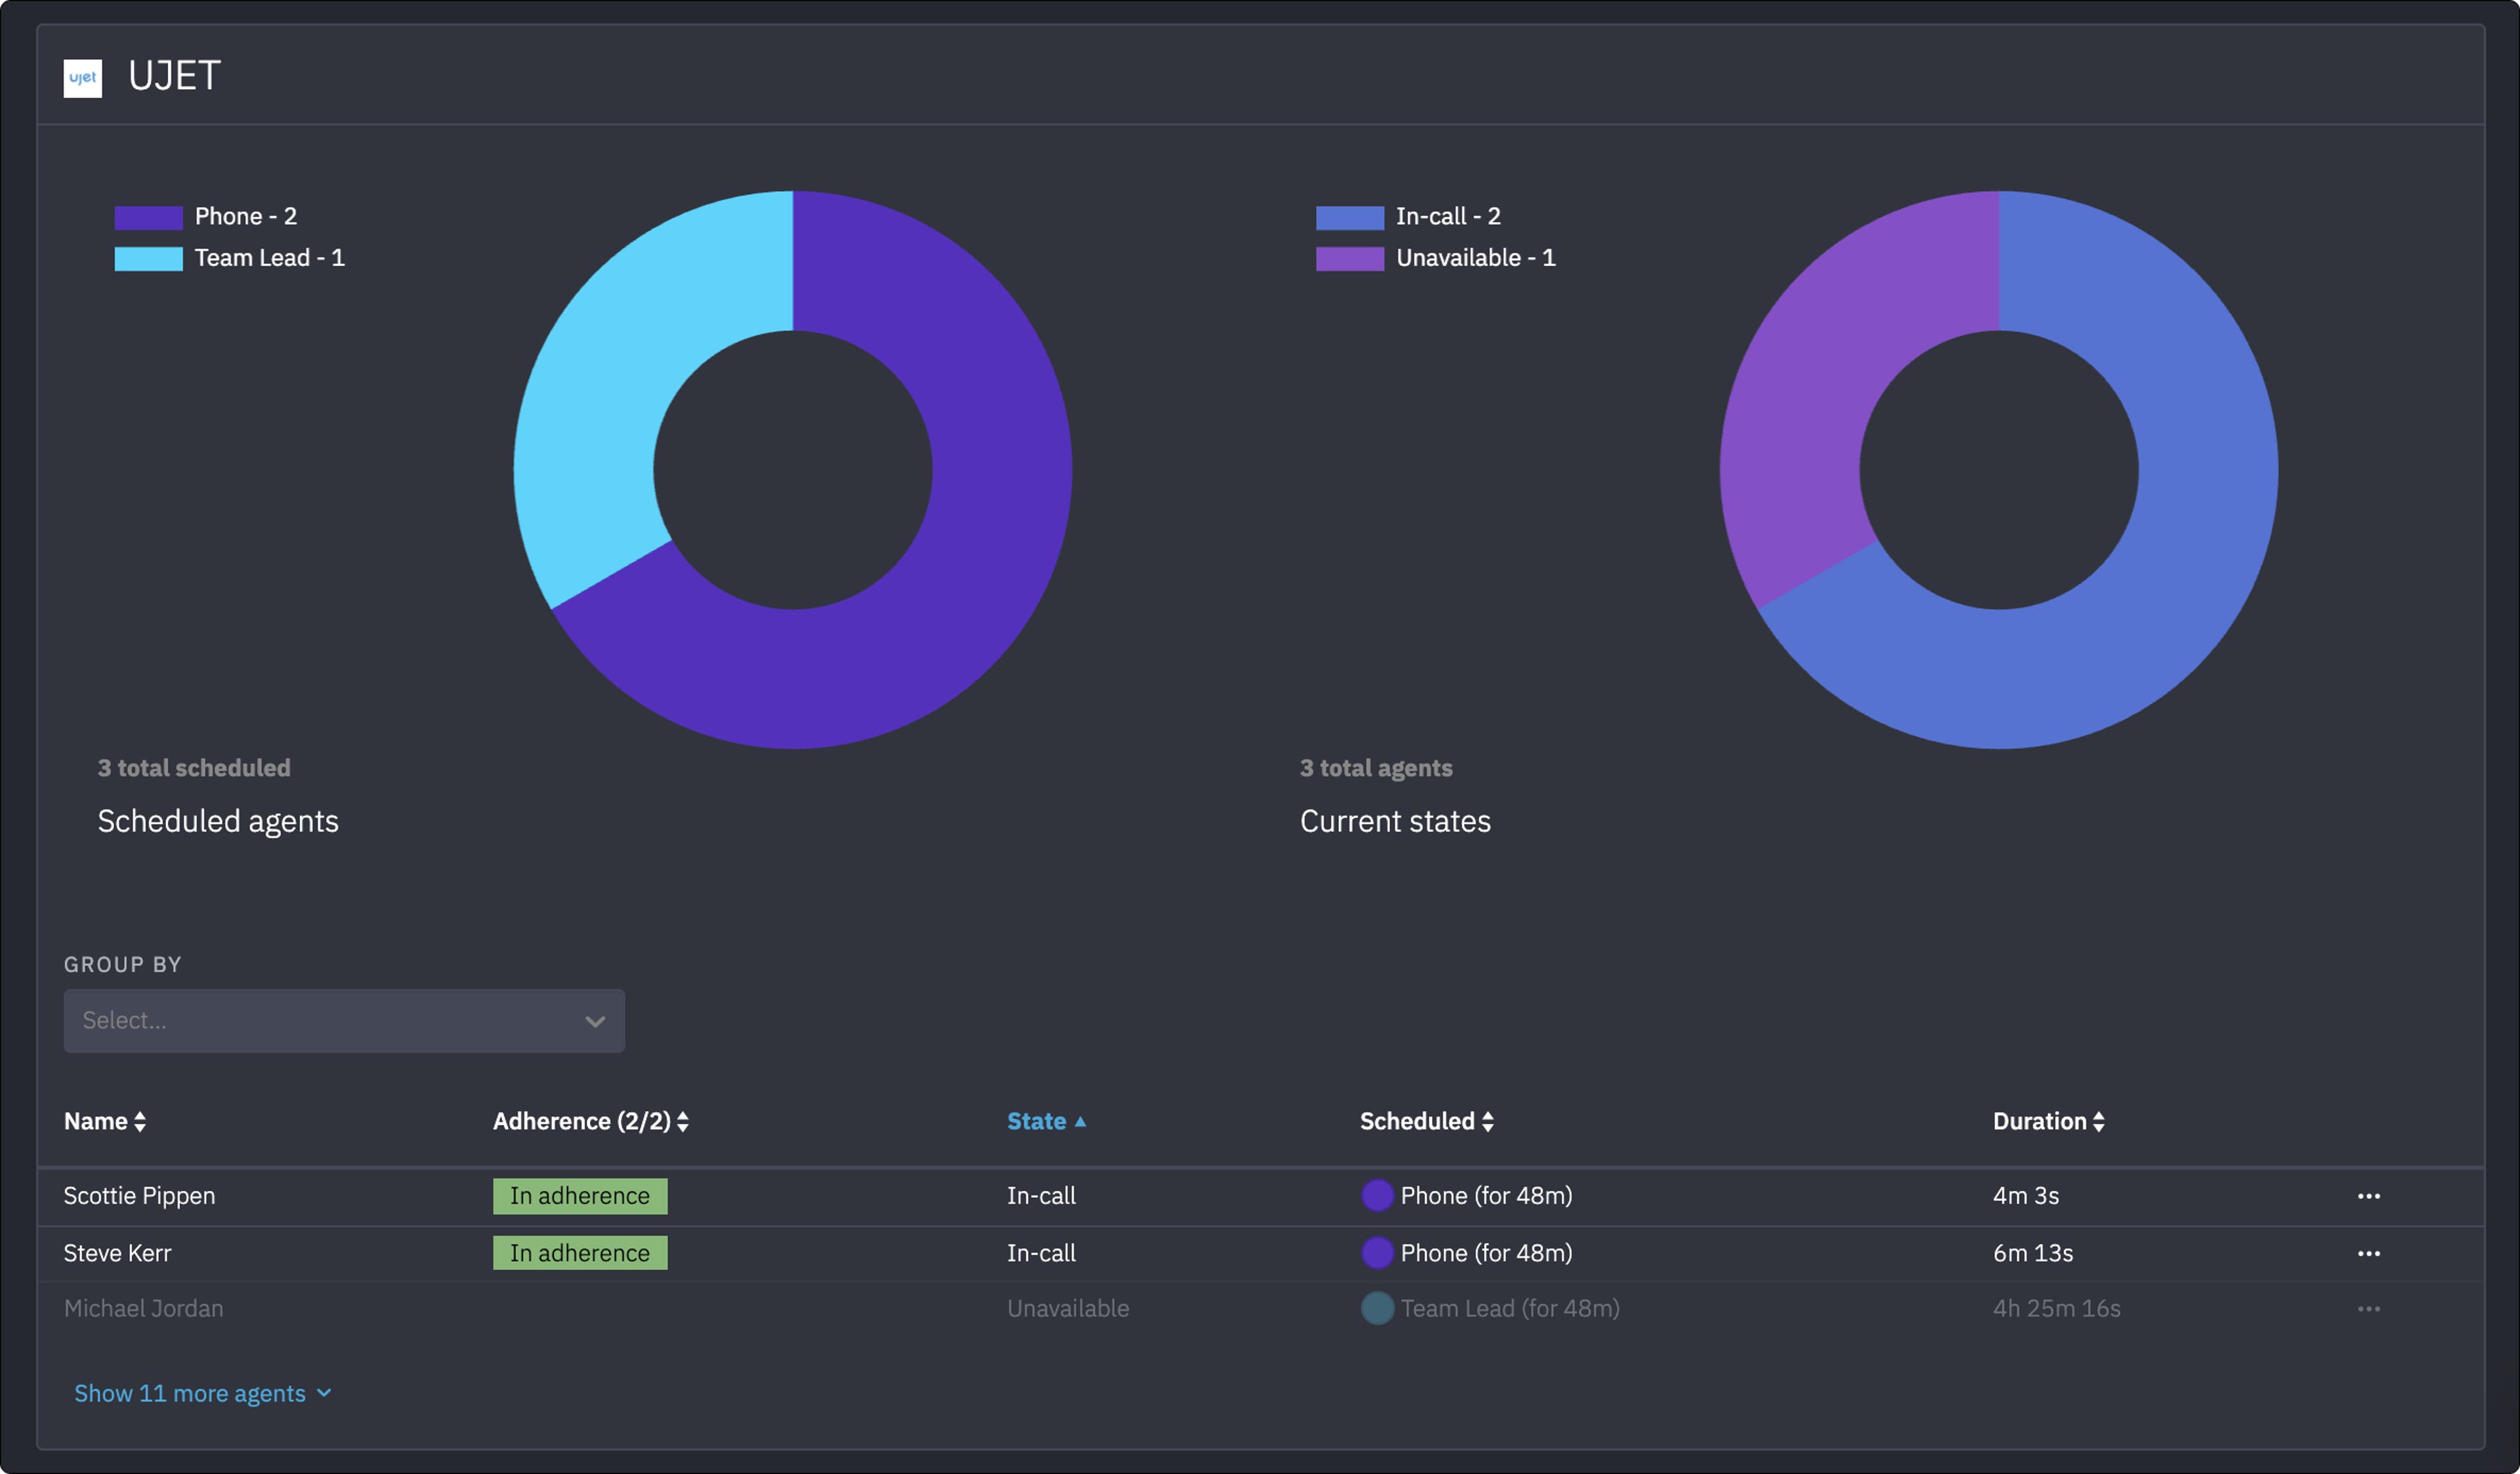The width and height of the screenshot is (2520, 1474).
Task: Toggle State column sort direction
Action: (x=1046, y=1121)
